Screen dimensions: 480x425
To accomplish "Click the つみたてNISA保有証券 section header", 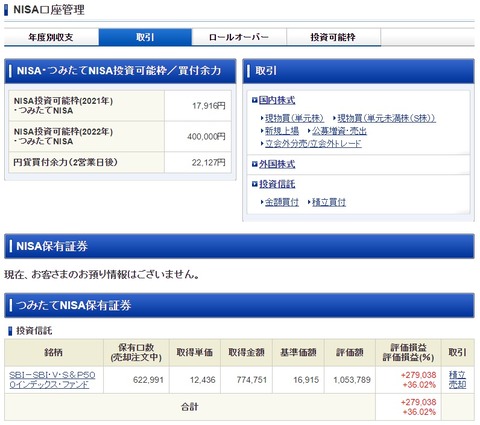I will [239, 305].
